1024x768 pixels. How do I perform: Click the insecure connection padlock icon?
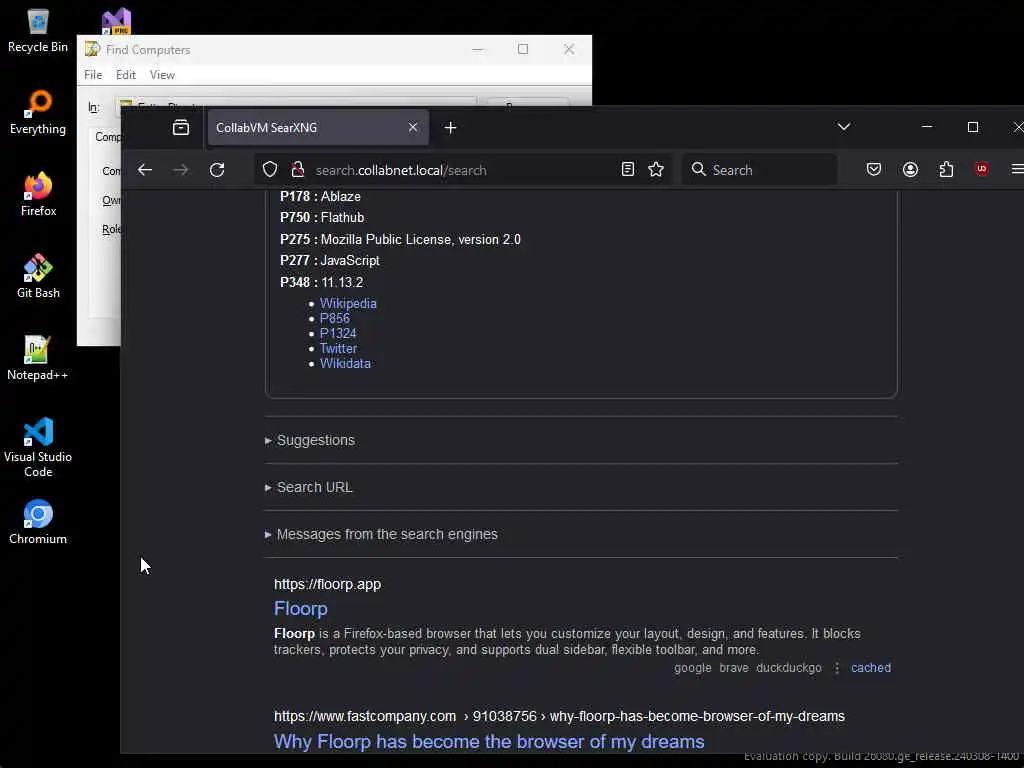(298, 170)
